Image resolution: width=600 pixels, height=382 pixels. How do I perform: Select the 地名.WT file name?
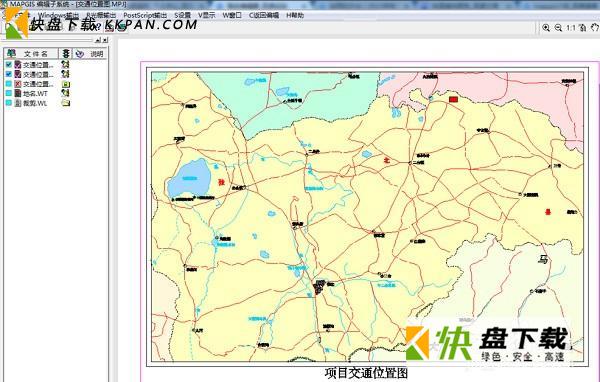click(35, 93)
